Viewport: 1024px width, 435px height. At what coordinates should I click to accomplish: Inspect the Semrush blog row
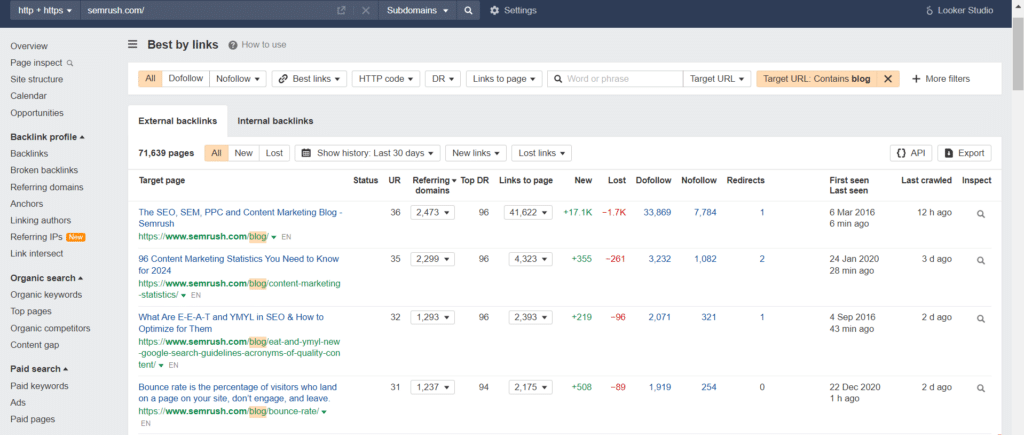[x=980, y=214]
